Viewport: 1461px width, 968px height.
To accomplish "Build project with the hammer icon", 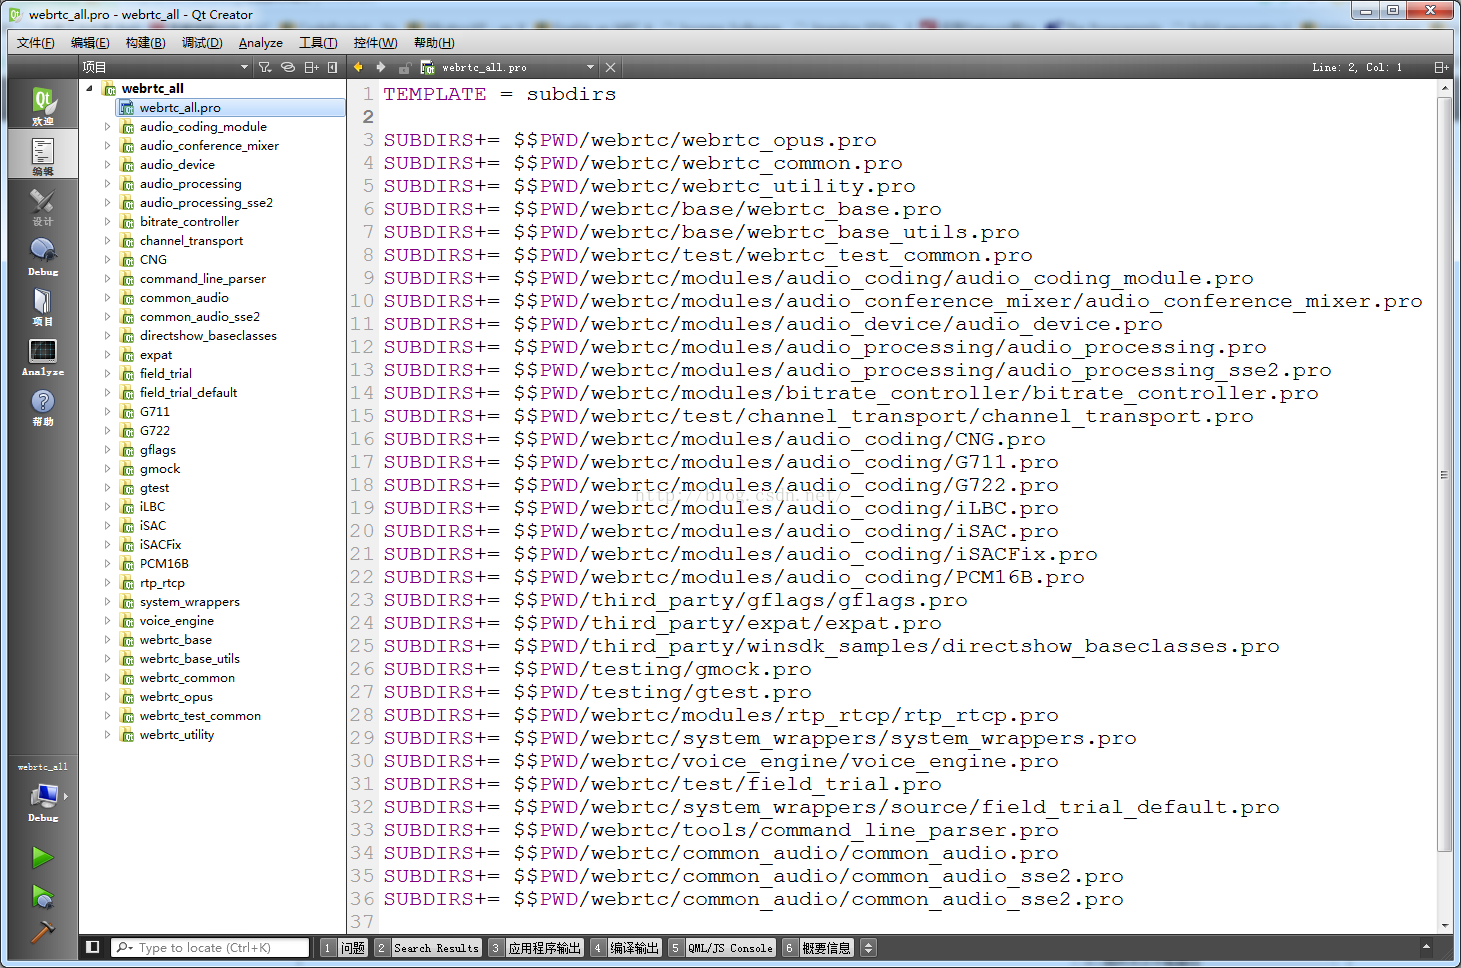I will tap(42, 932).
